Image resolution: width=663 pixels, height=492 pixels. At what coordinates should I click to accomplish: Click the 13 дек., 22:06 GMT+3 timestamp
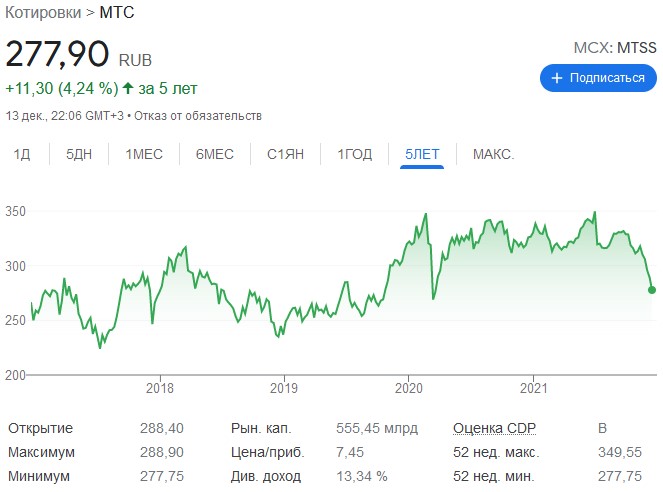click(64, 116)
